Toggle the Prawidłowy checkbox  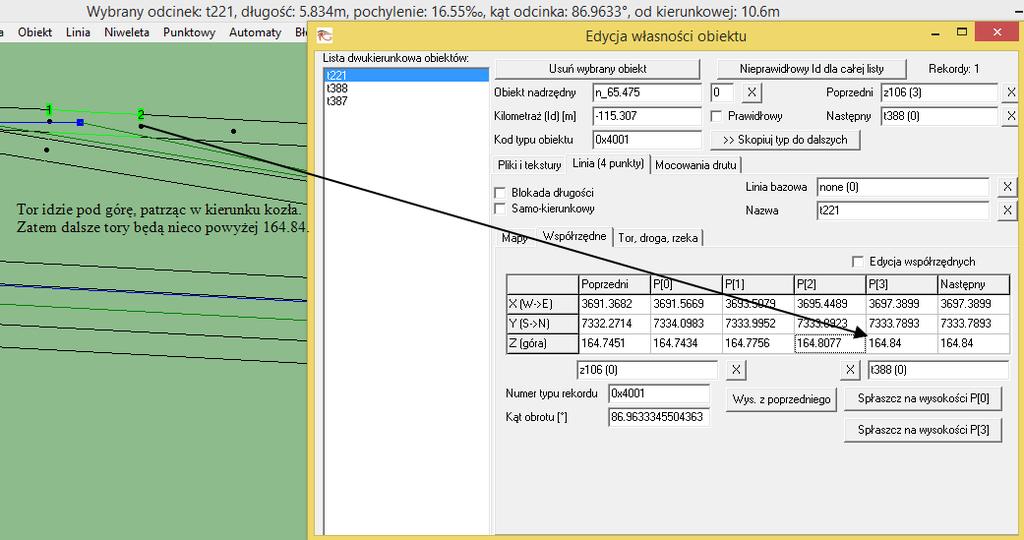coord(716,116)
